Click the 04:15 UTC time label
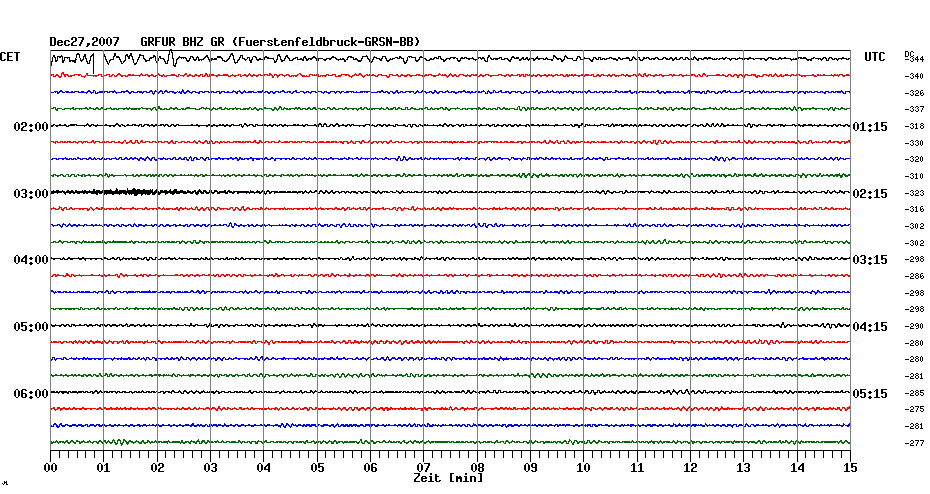930x494 pixels. [x=870, y=327]
